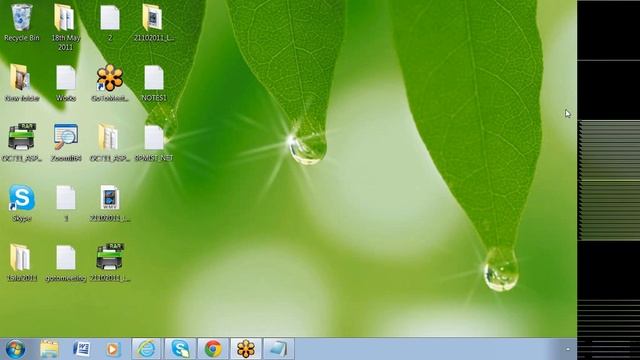Image resolution: width=640 pixels, height=360 pixels.
Task: Open Windows Explorer from the taskbar
Action: (49, 349)
